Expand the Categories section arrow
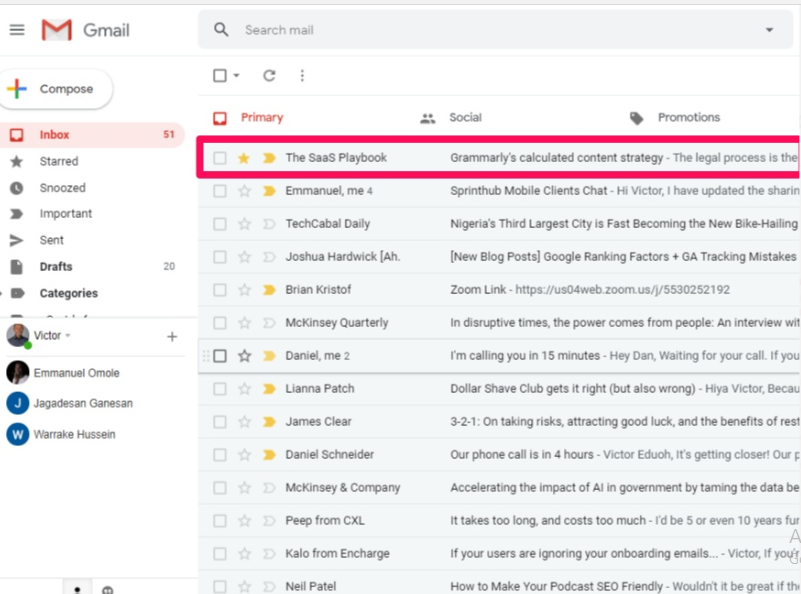 2,293
